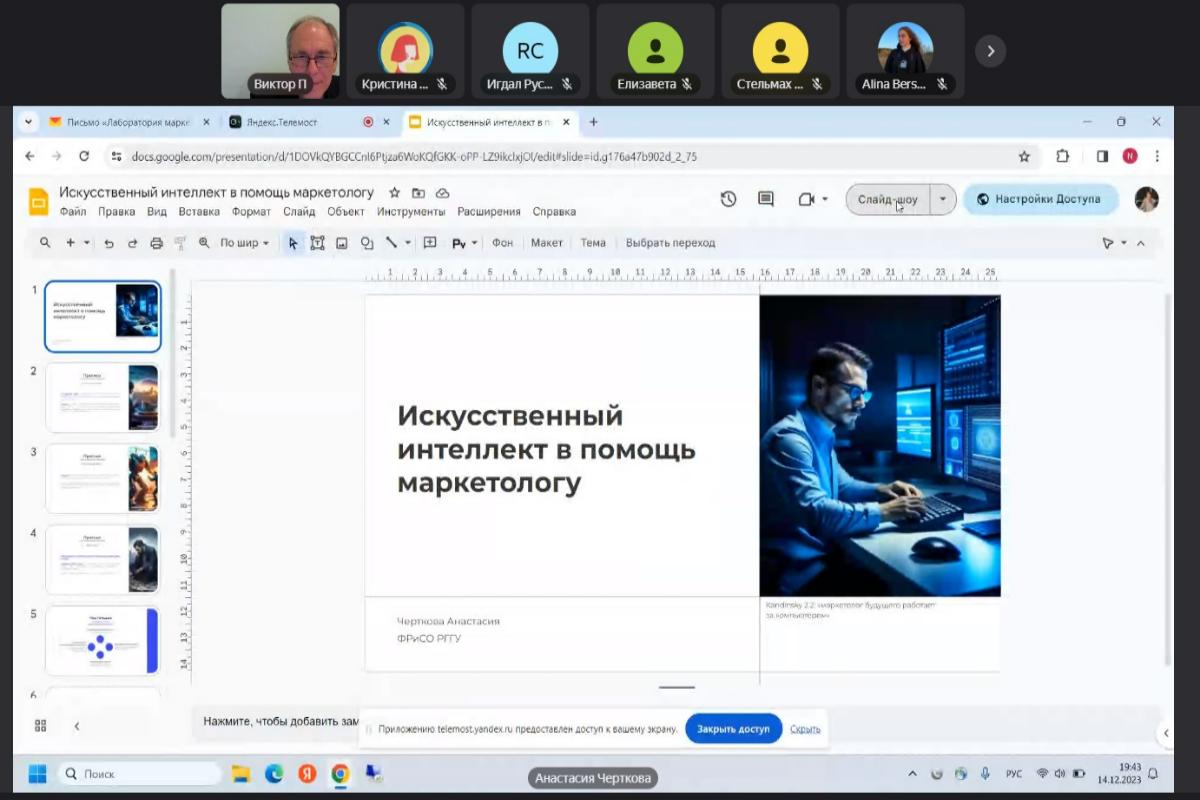Image resolution: width=1200 pixels, height=800 pixels.
Task: Click the Настройки Доступа button
Action: point(1038,199)
